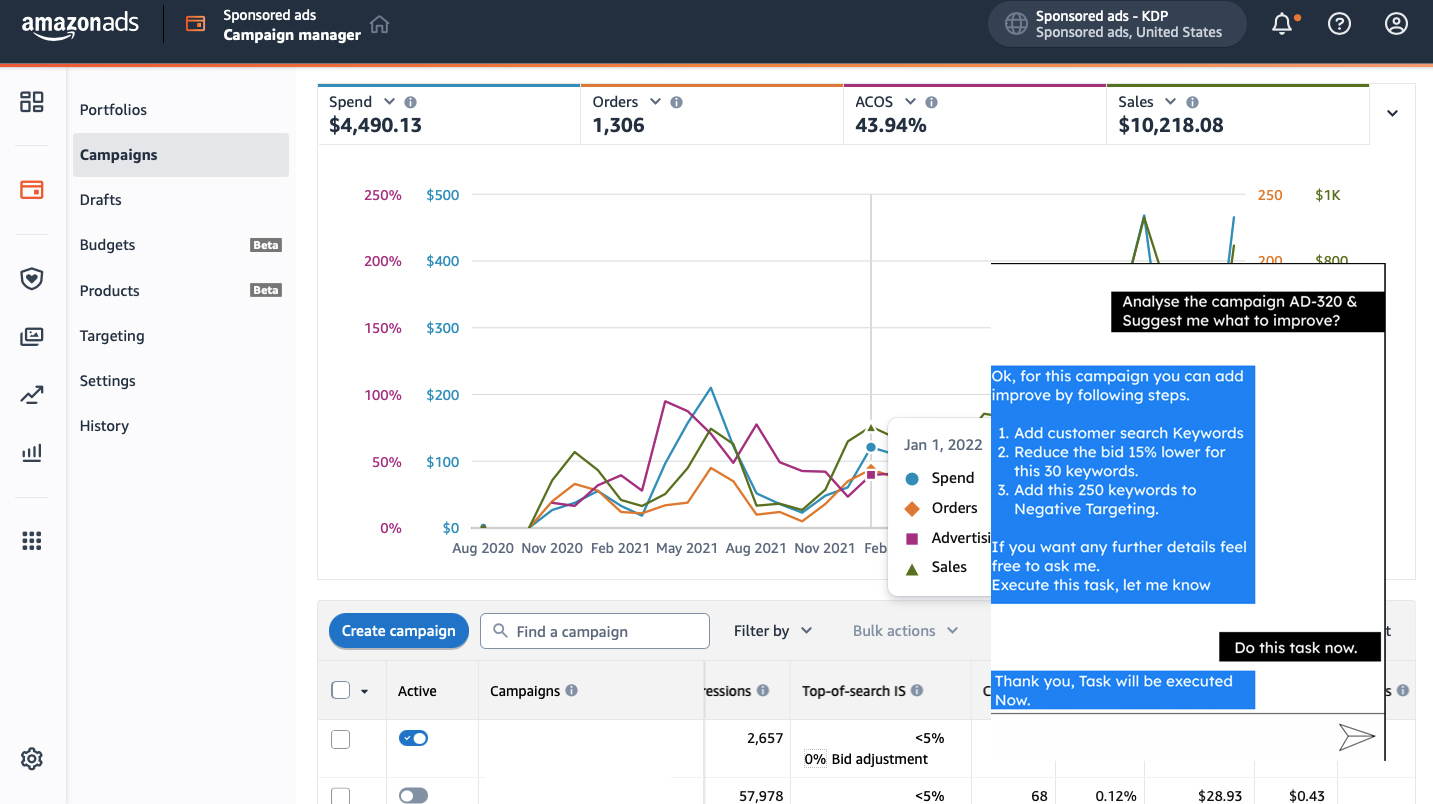The width and height of the screenshot is (1433, 804).
Task: Click the blue Spend point on the chart
Action: 871,447
